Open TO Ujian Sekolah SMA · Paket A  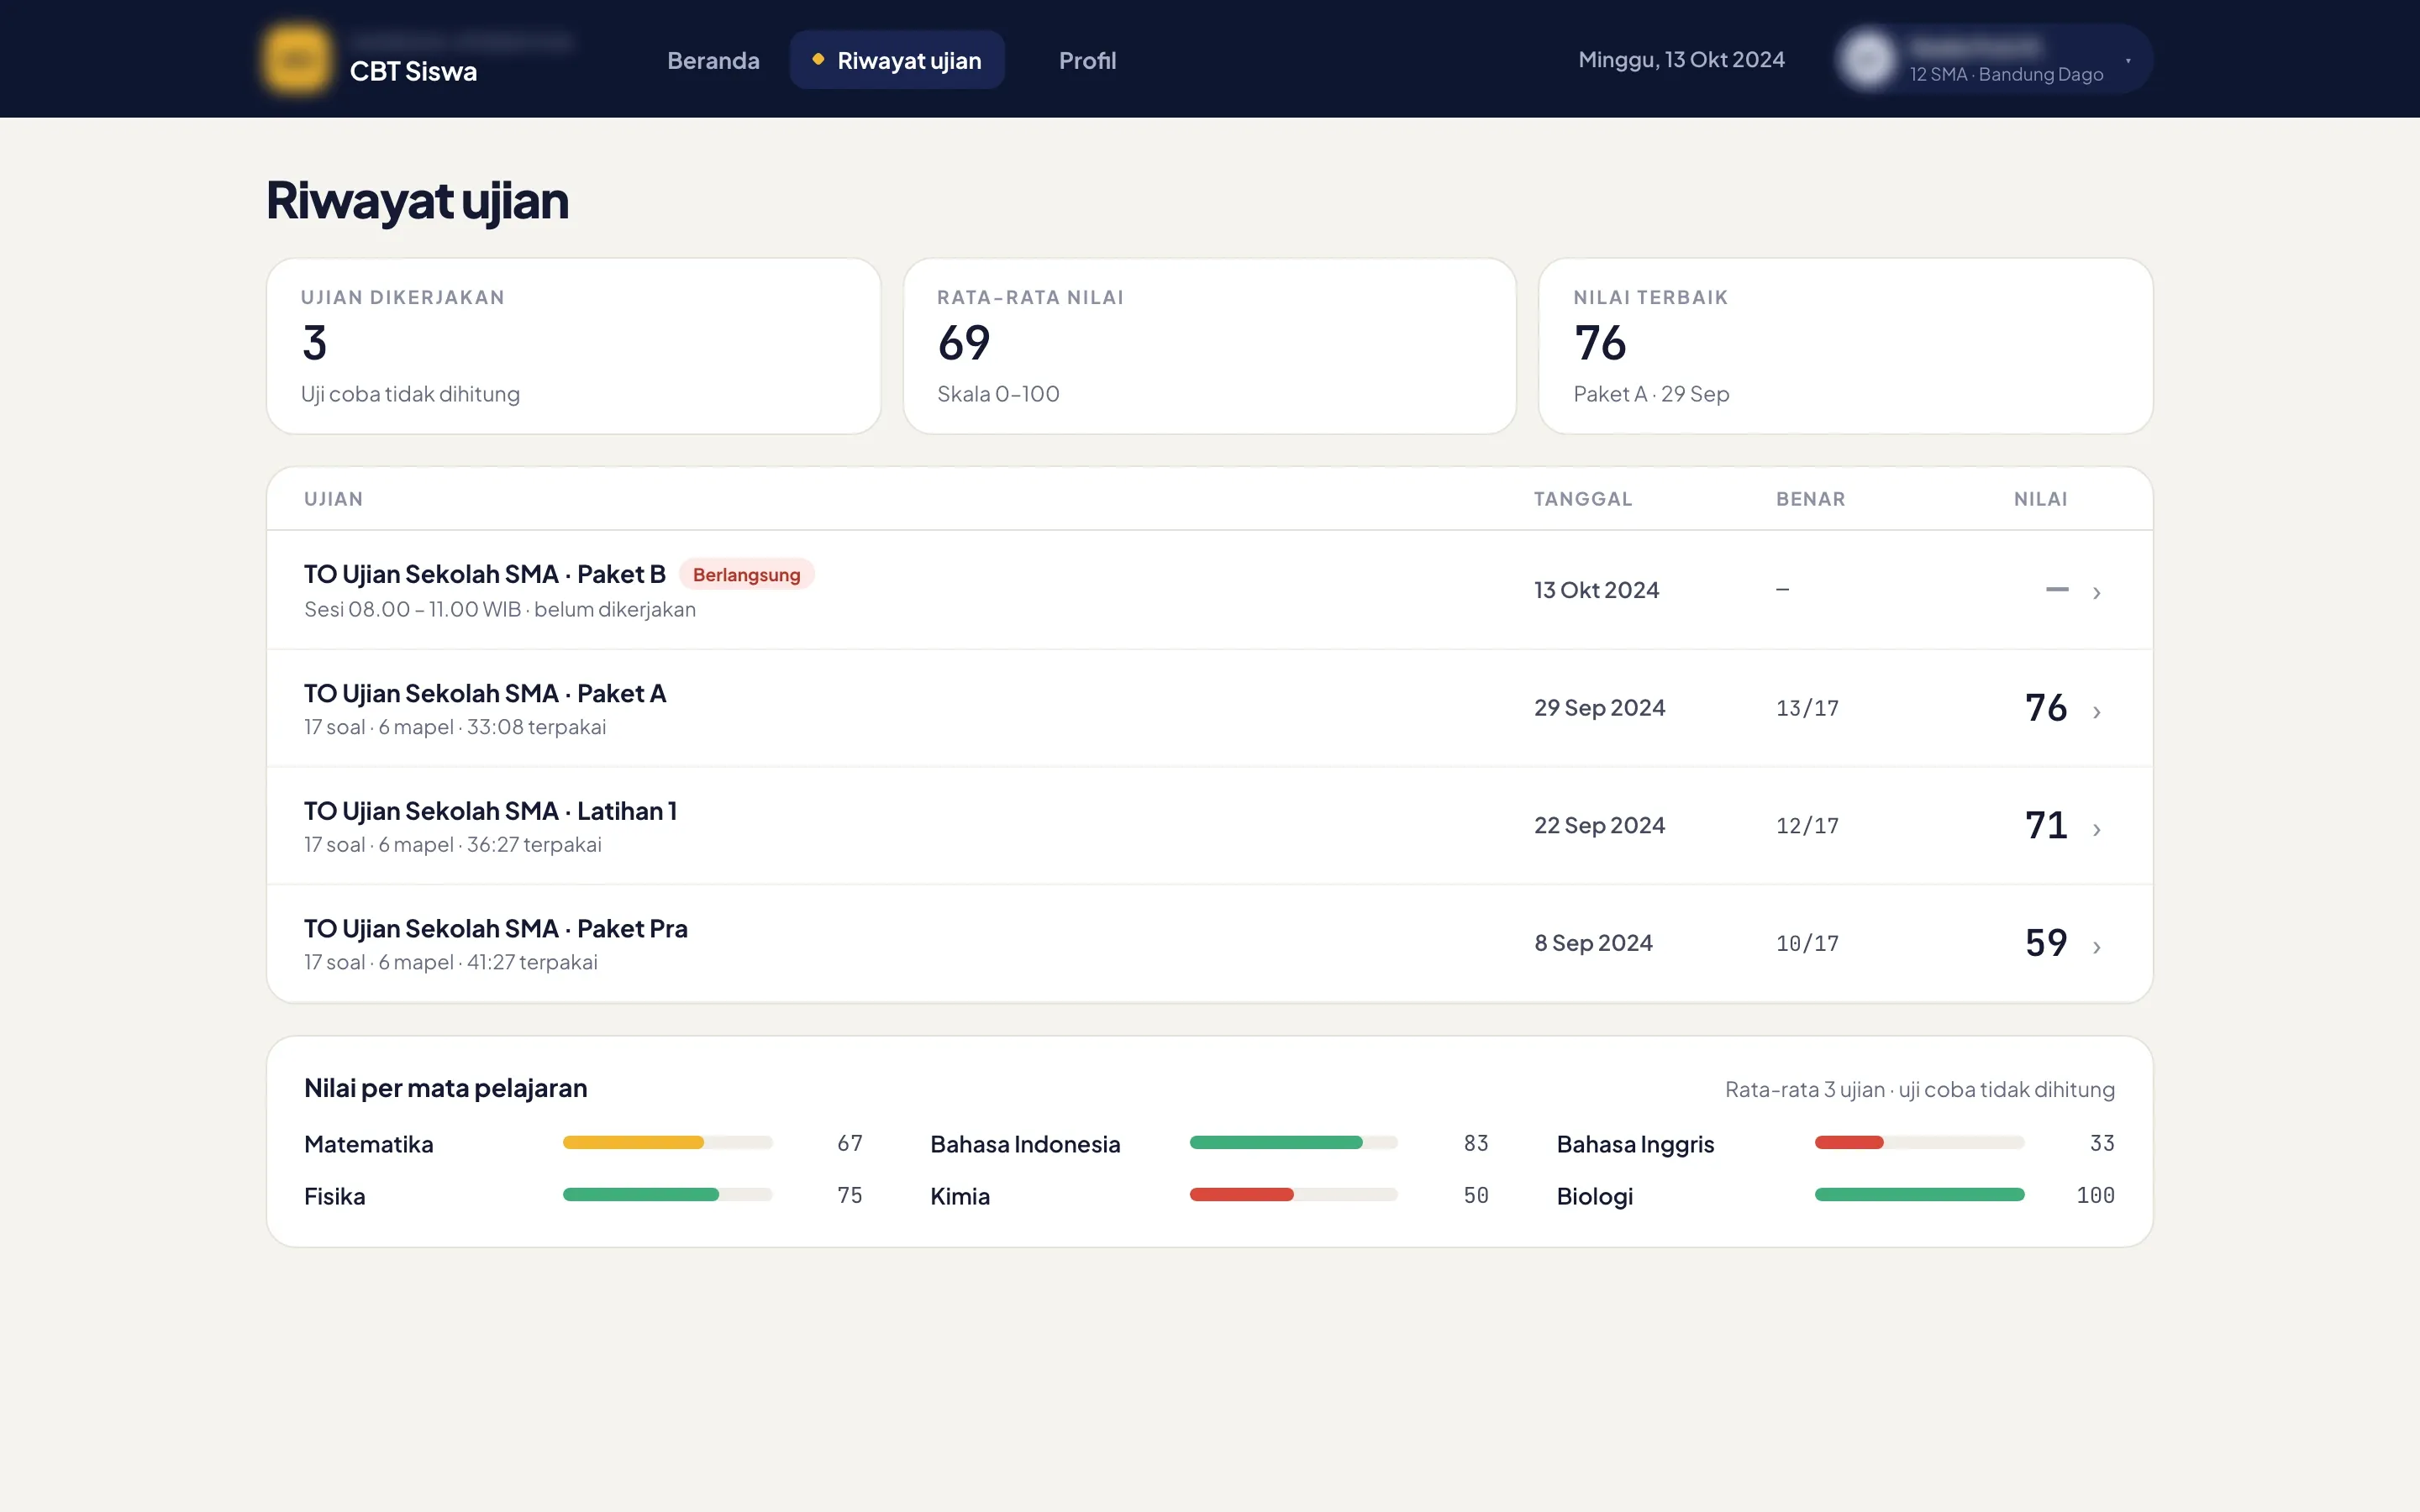point(1209,708)
